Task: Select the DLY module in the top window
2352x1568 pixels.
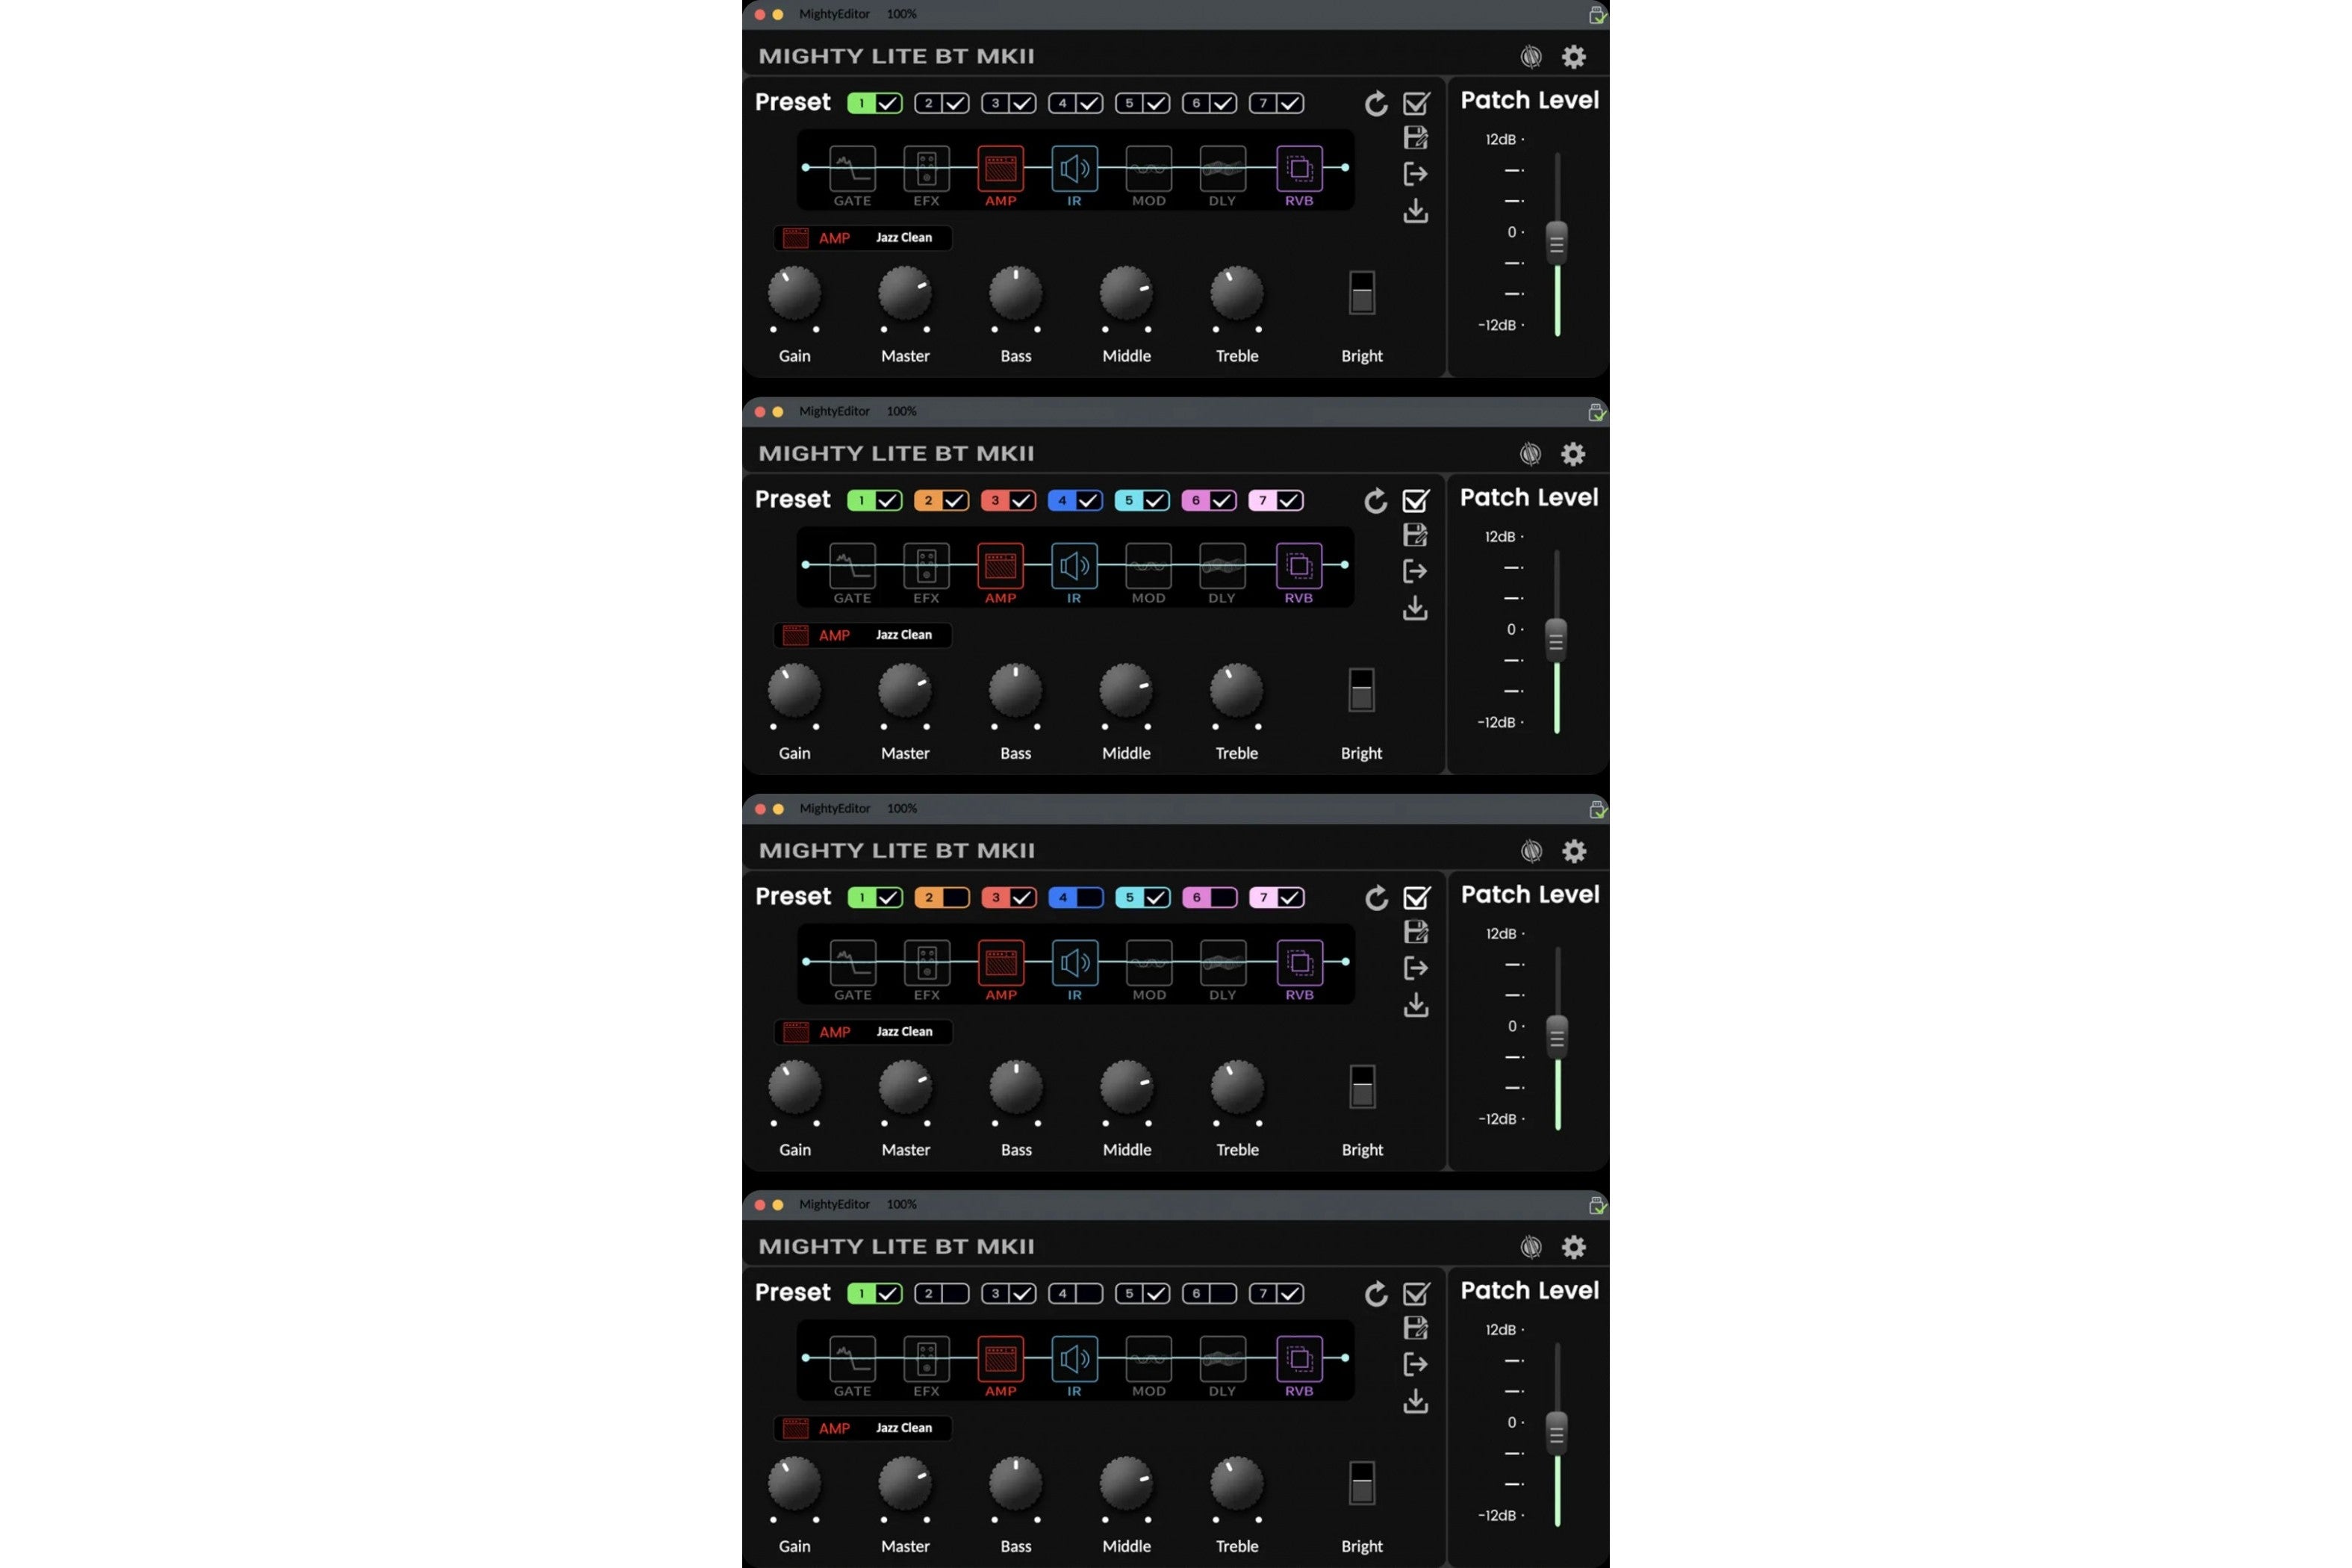Action: [x=1222, y=168]
